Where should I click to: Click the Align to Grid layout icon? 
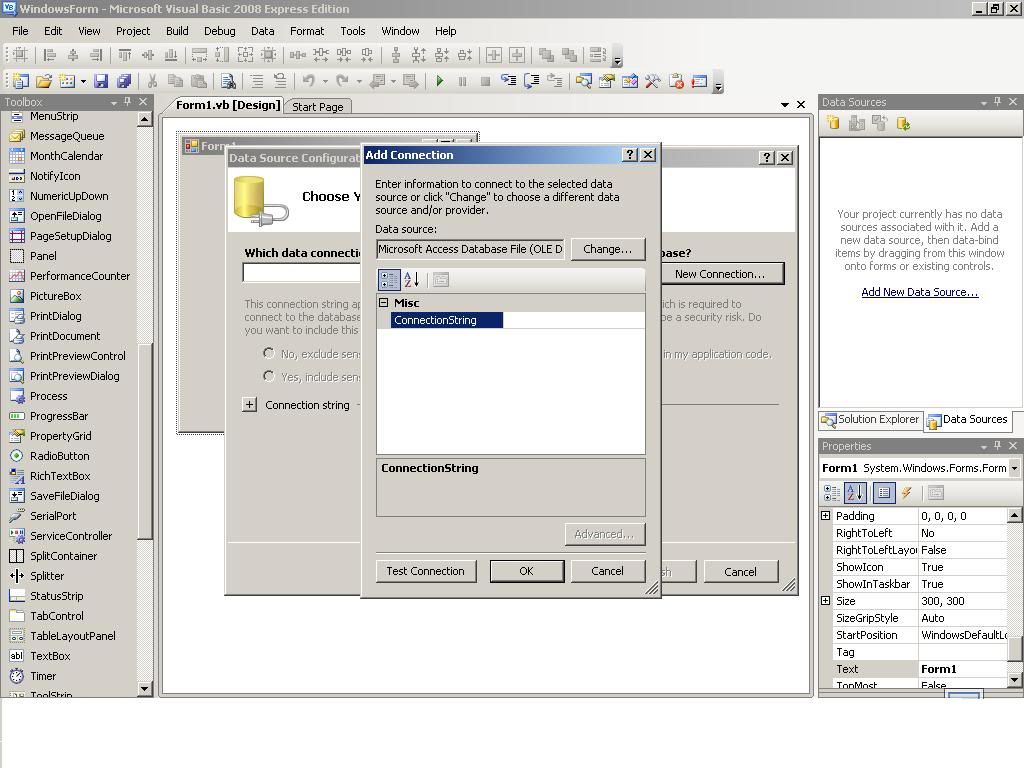(x=20, y=55)
